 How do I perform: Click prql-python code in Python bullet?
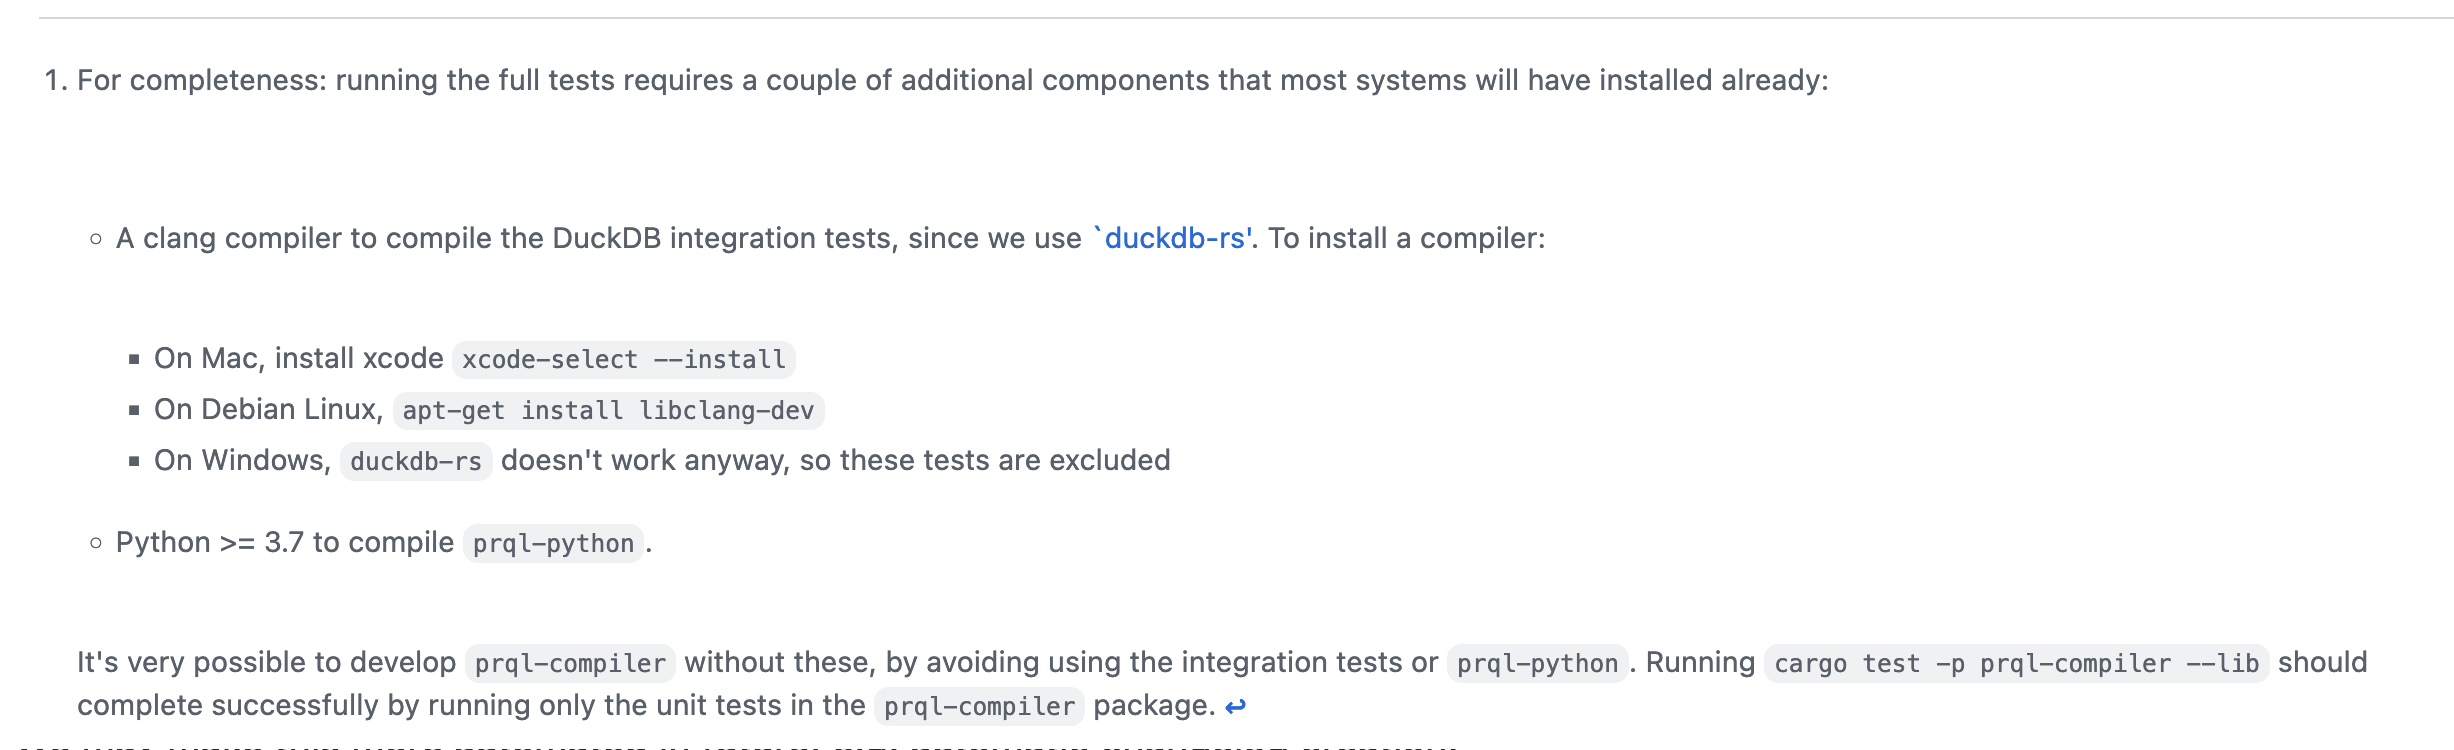553,544
